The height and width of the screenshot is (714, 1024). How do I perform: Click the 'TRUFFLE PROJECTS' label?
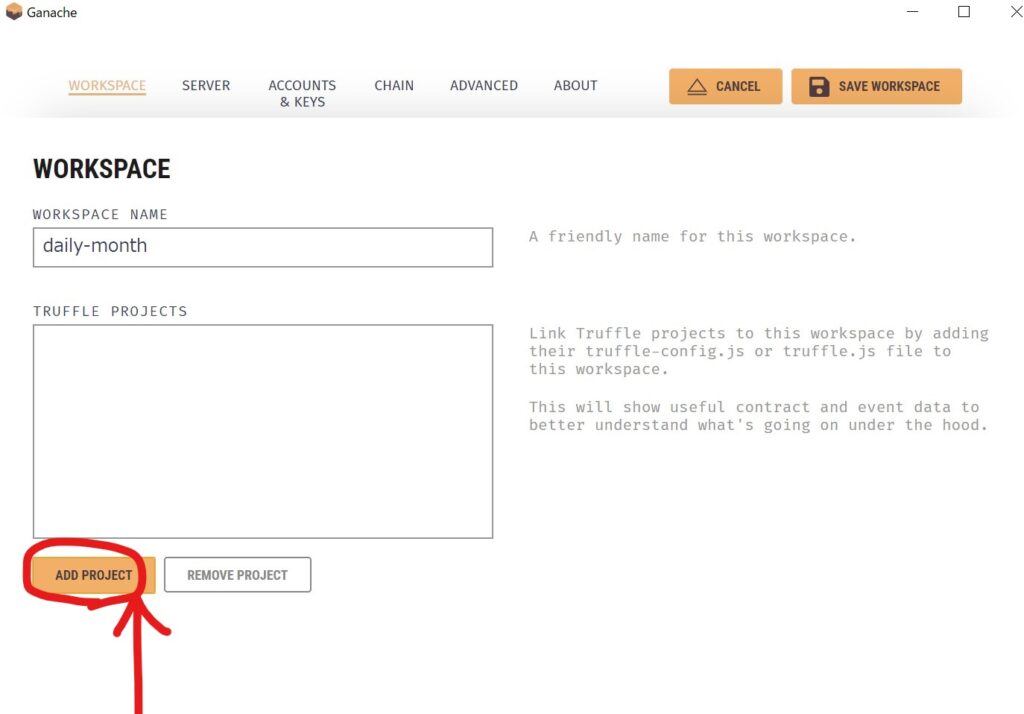click(x=110, y=311)
